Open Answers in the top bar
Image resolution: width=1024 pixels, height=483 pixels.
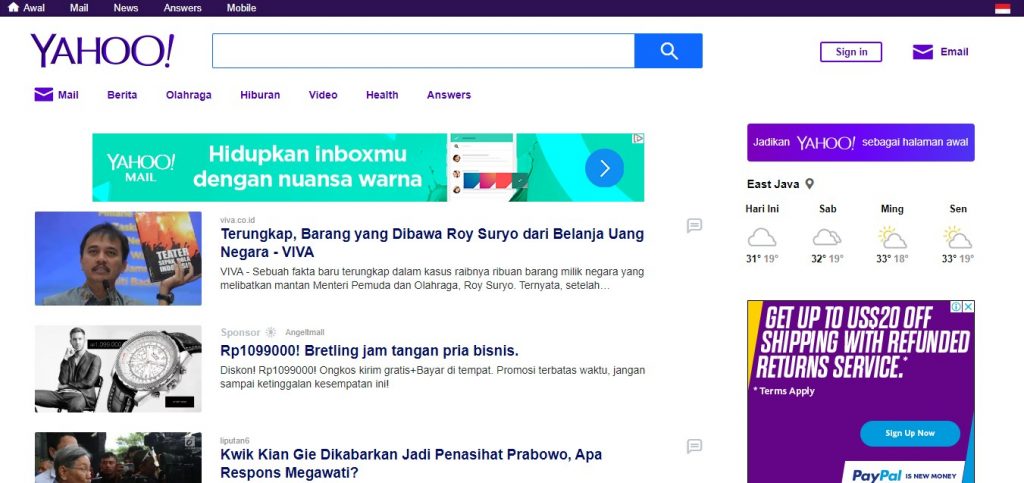182,8
